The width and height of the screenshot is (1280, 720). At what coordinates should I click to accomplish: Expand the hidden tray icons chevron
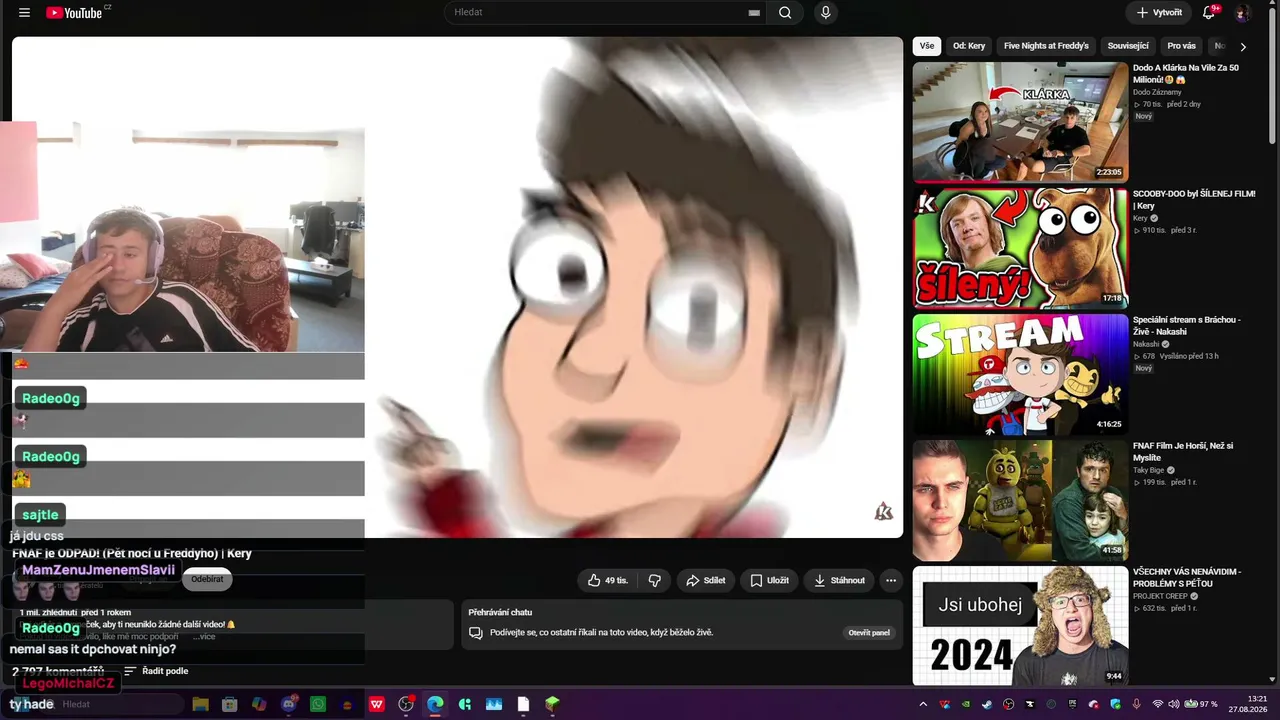click(923, 704)
